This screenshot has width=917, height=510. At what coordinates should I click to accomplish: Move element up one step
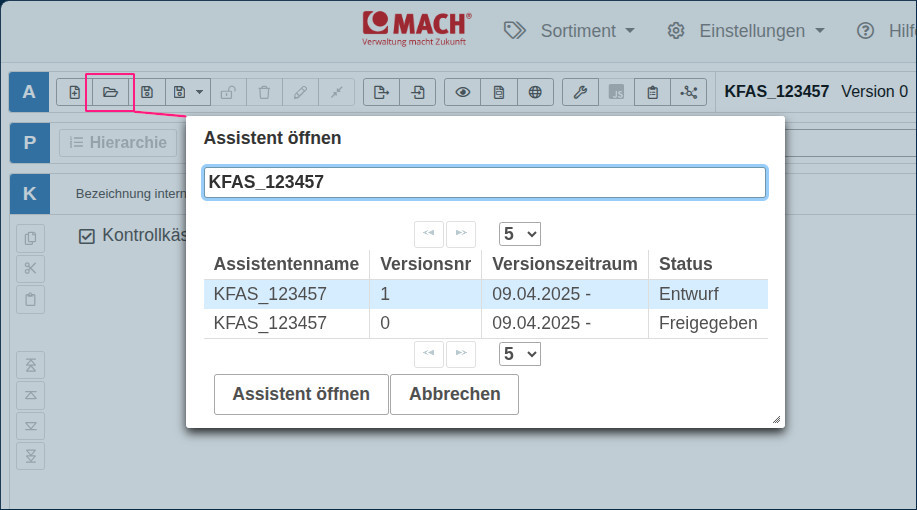(30, 395)
